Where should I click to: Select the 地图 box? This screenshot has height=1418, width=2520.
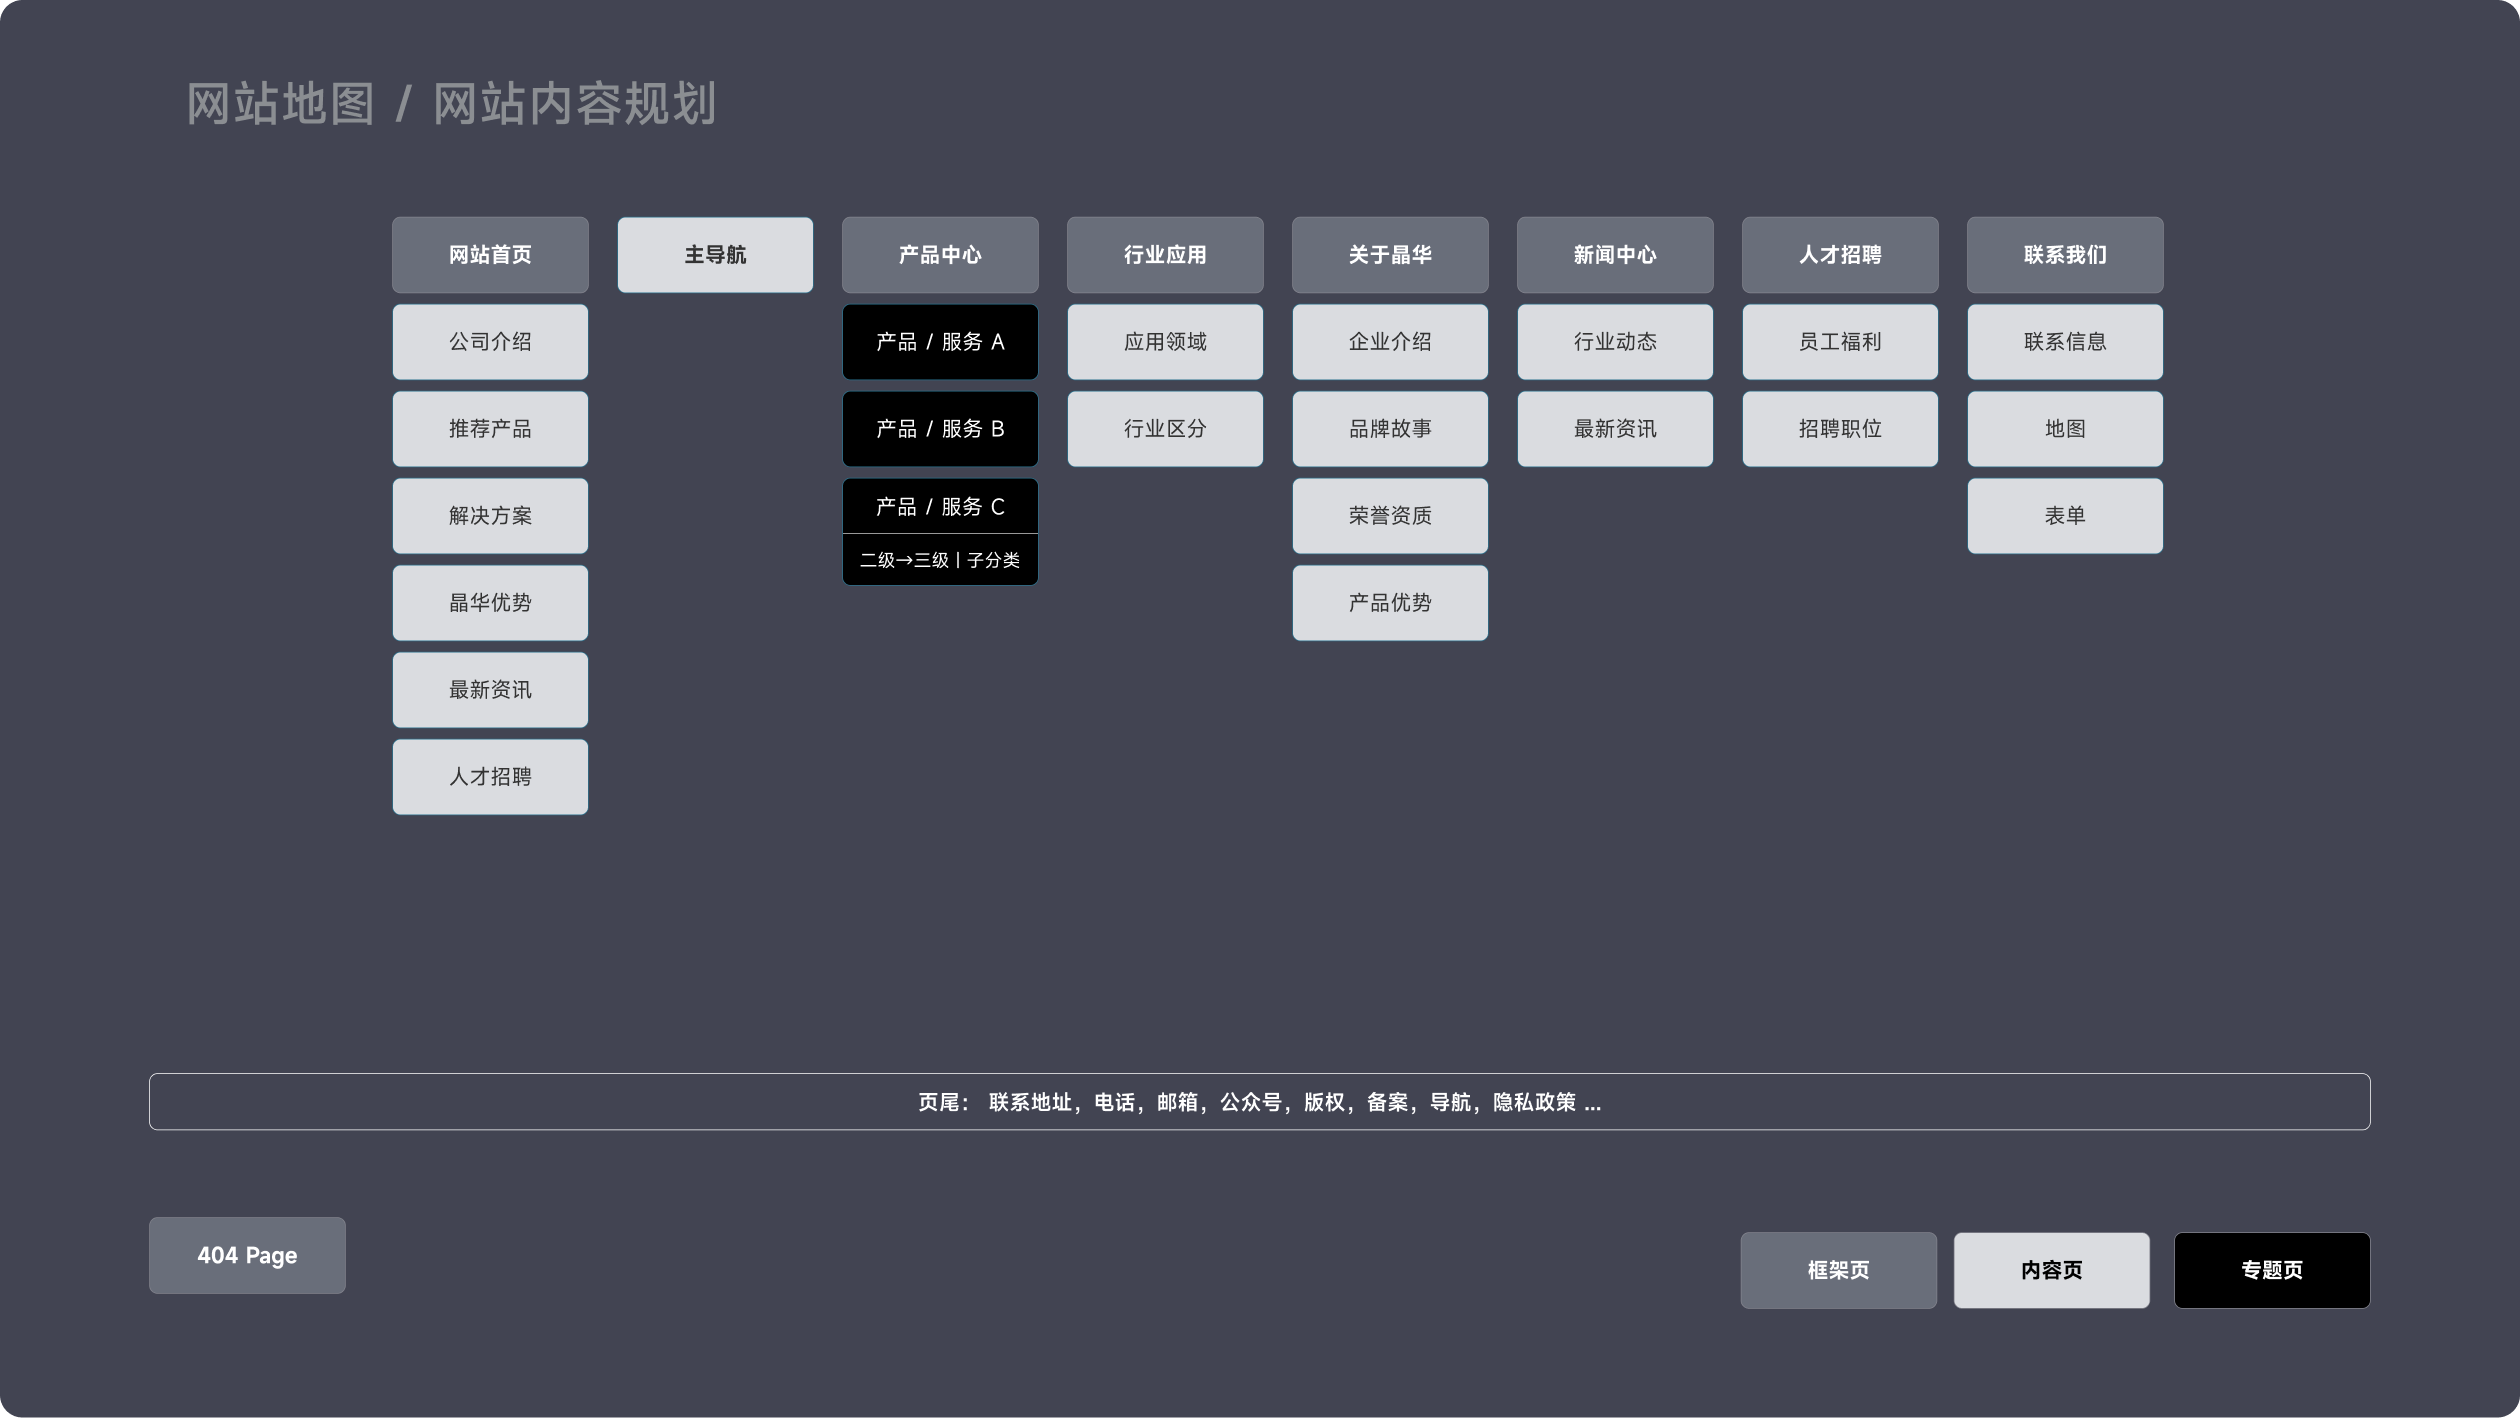click(2065, 429)
